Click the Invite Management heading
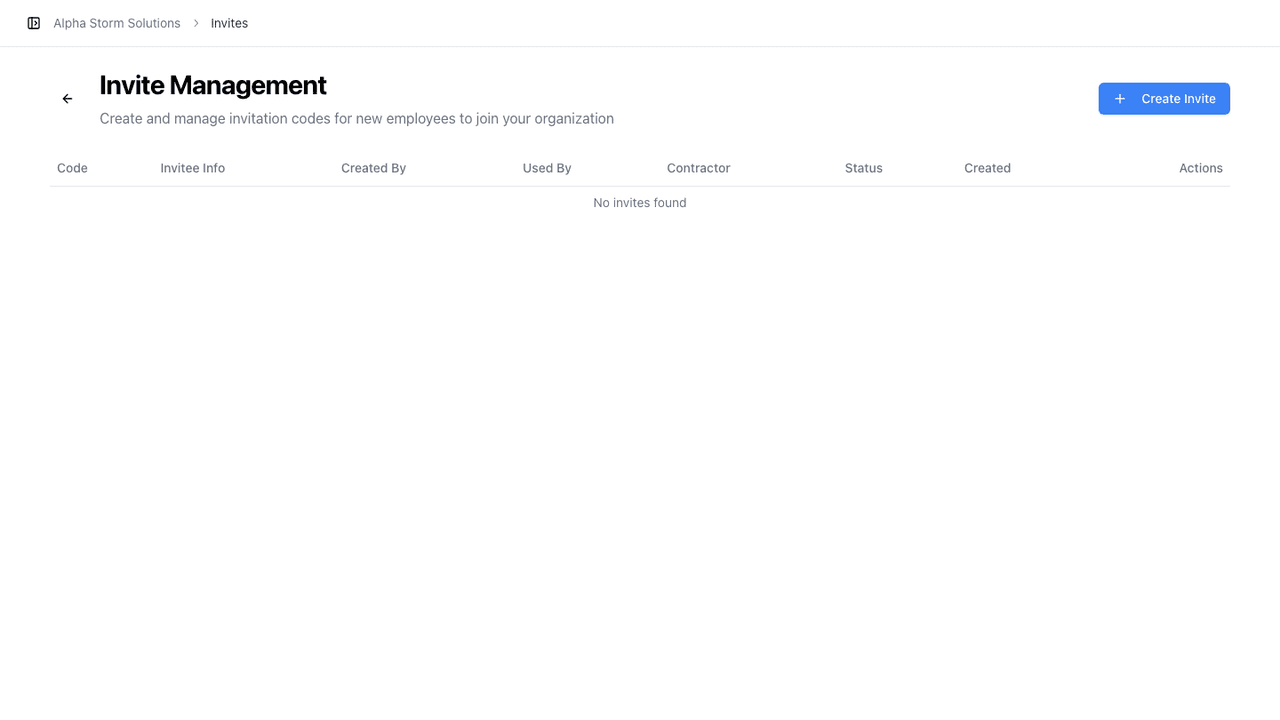Screen dimensions: 1280x720 tap(213, 85)
